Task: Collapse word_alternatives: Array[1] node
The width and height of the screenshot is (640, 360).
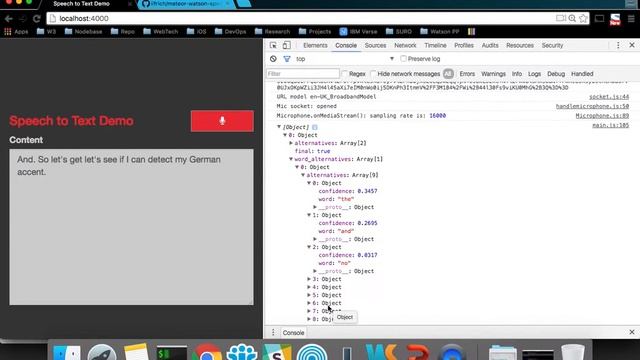Action: click(291, 159)
